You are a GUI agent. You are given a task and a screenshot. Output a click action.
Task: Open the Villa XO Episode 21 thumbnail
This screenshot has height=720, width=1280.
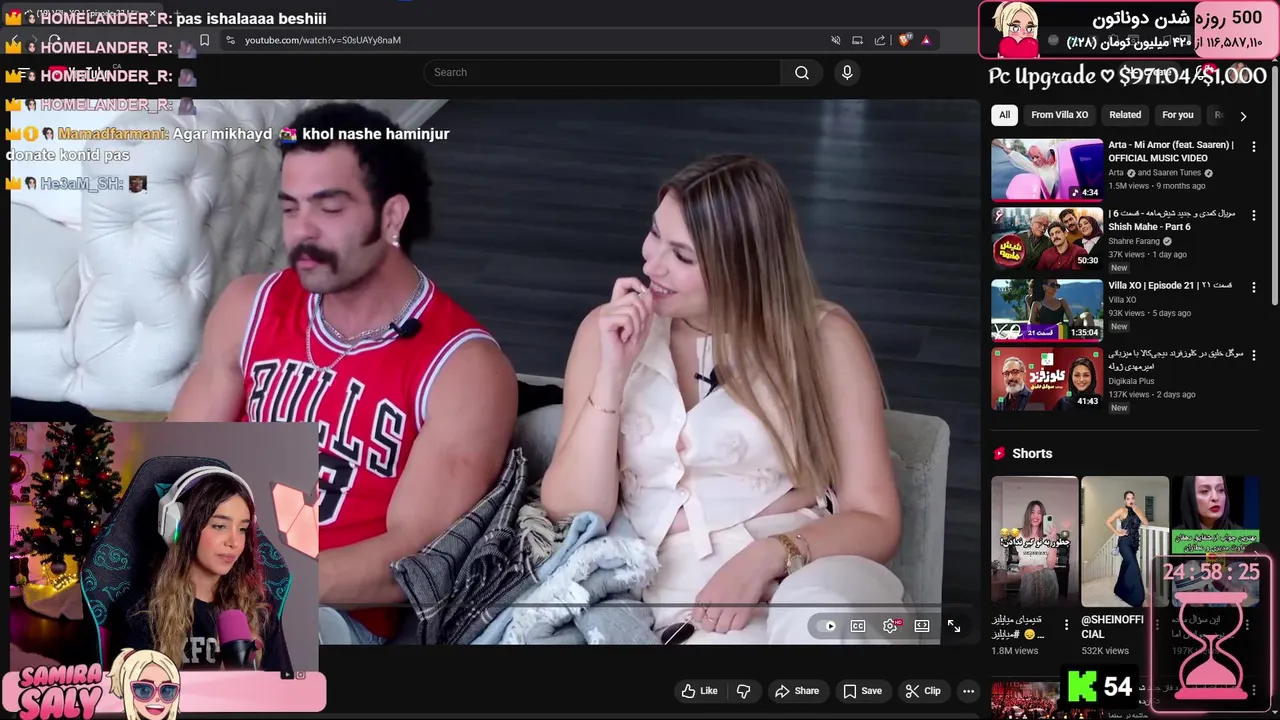(x=1047, y=310)
